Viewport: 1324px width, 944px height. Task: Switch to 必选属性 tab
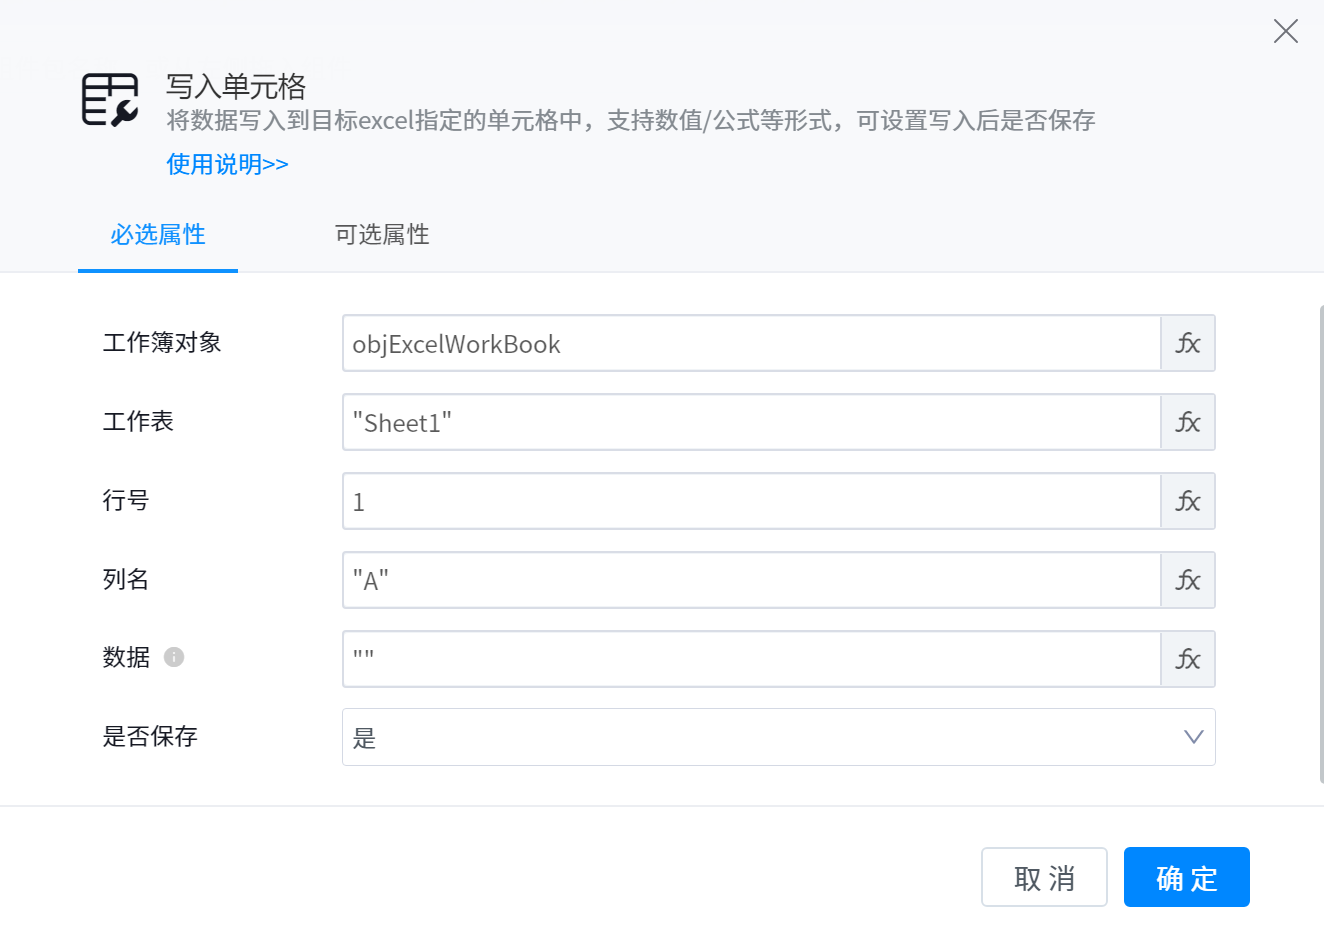click(x=158, y=235)
